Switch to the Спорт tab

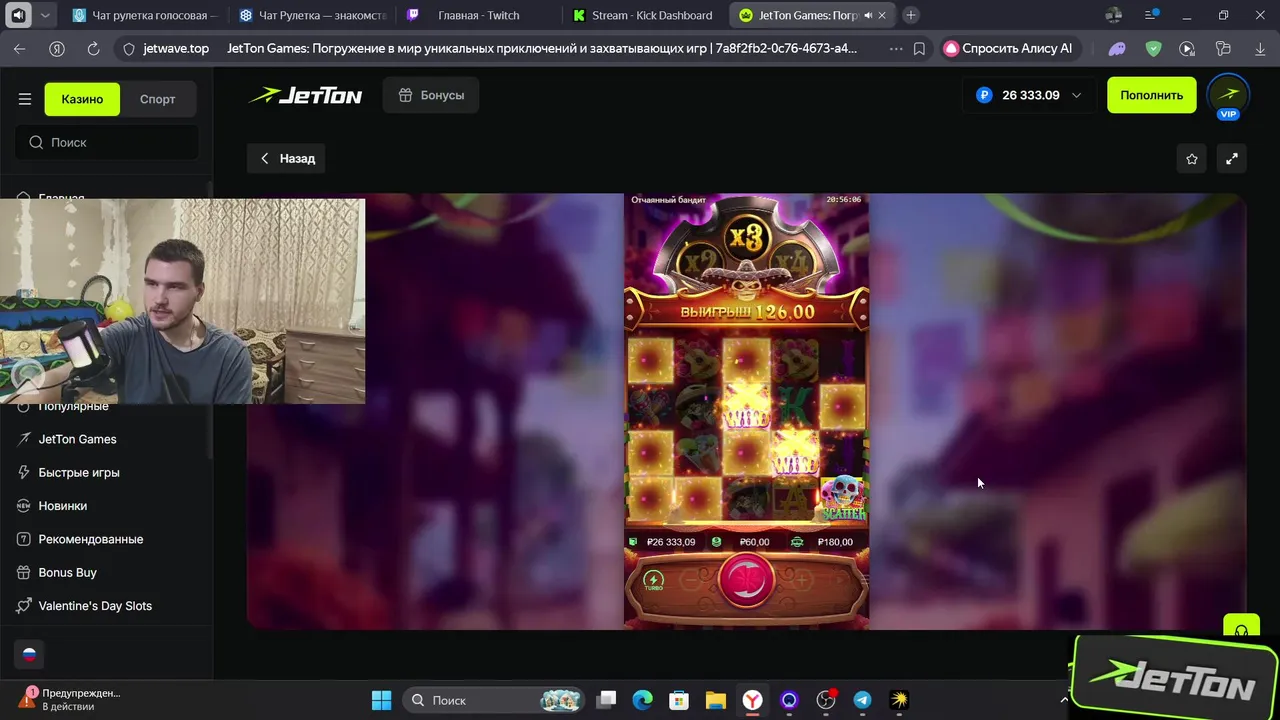click(x=158, y=99)
